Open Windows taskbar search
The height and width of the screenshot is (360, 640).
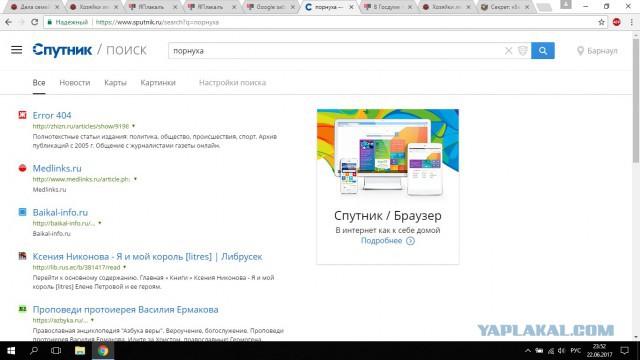click(34, 351)
